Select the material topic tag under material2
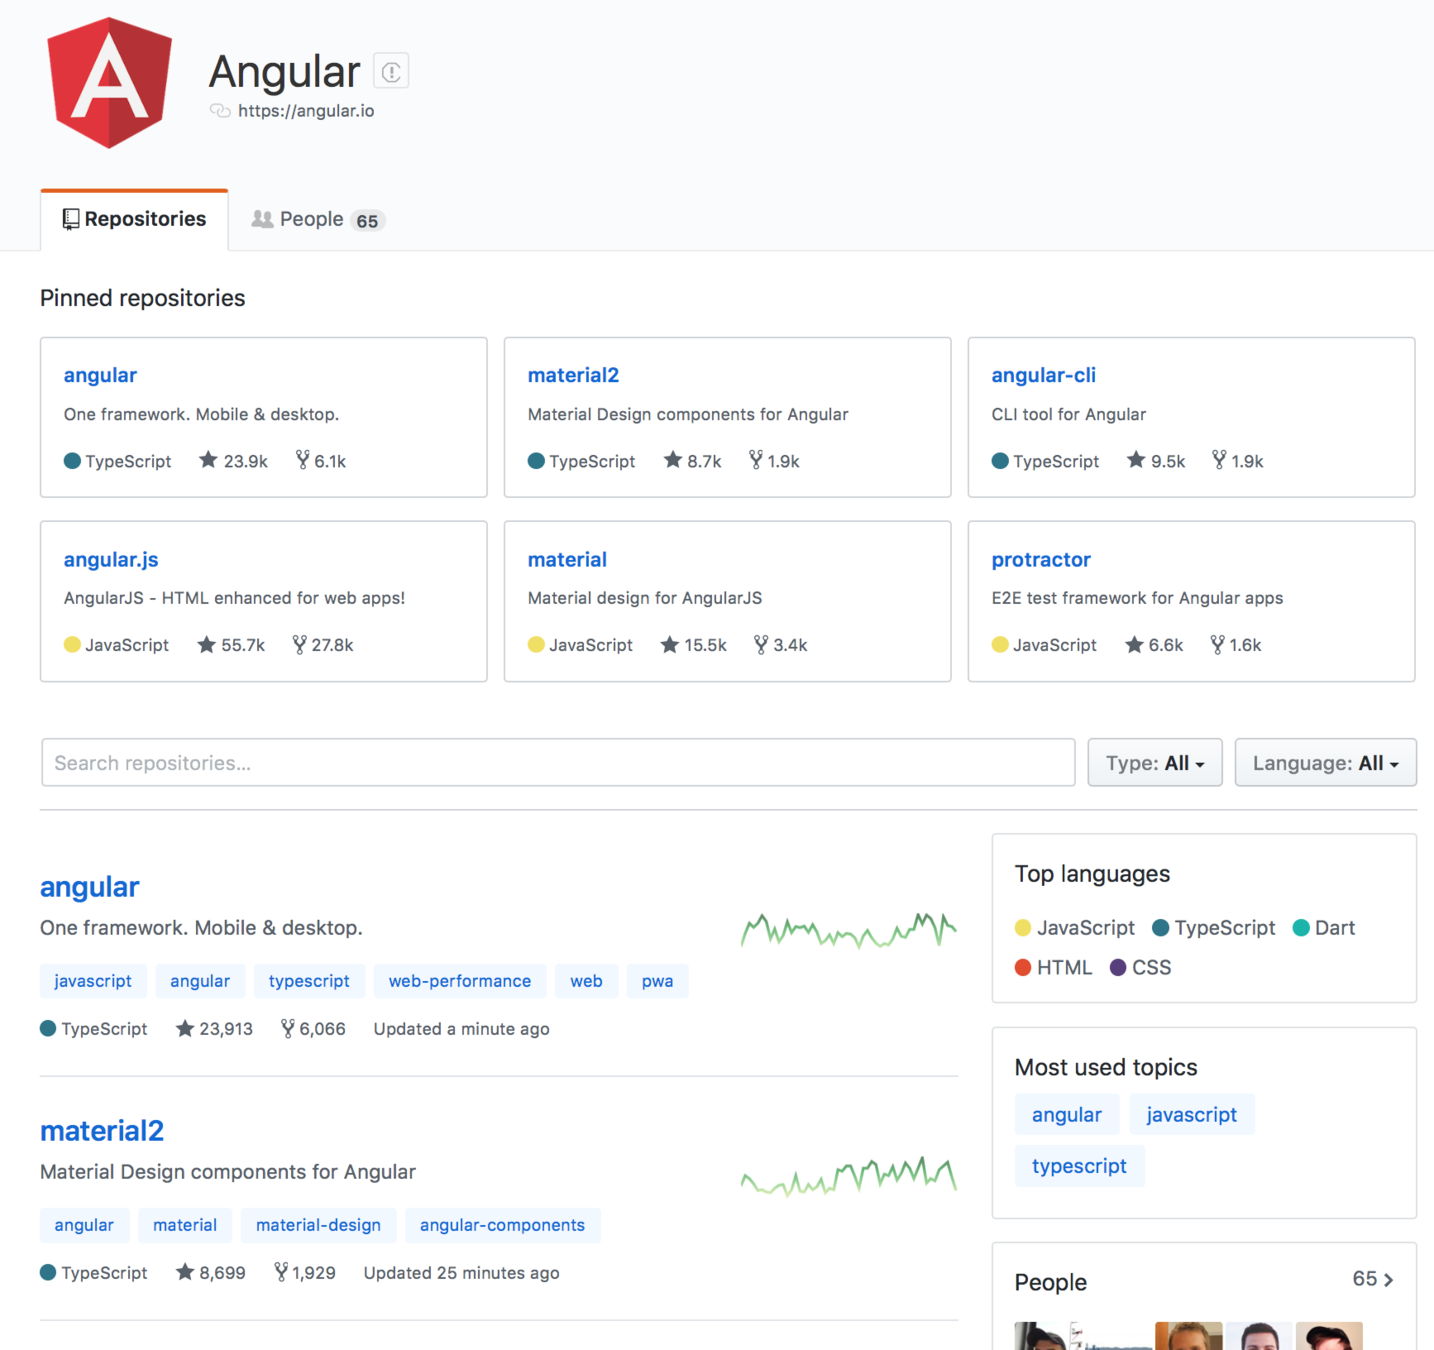The width and height of the screenshot is (1434, 1350). tap(185, 1225)
